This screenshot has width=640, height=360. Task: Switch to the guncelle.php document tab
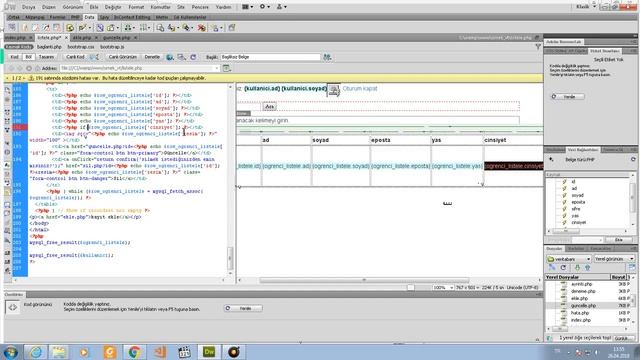click(116, 38)
